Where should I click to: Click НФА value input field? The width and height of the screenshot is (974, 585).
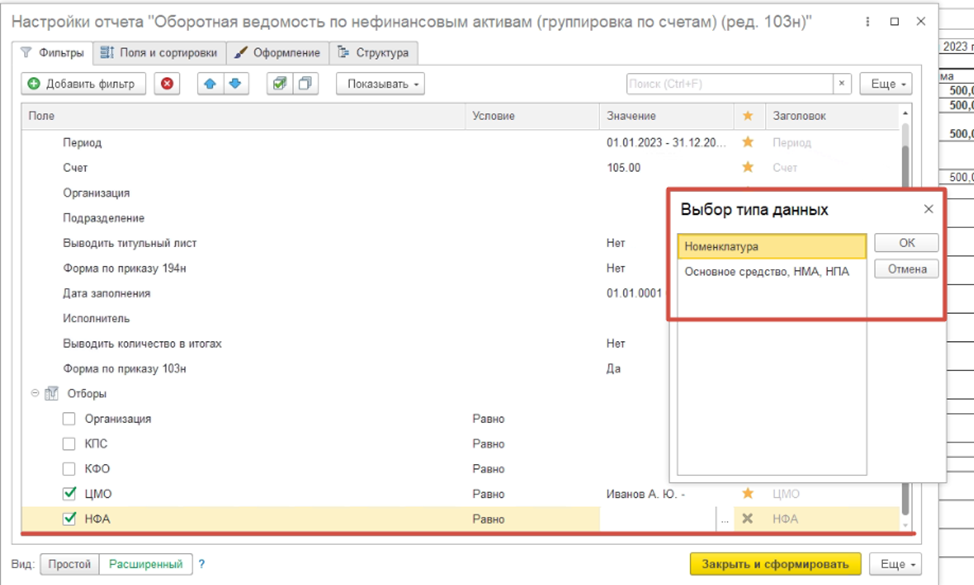[658, 519]
